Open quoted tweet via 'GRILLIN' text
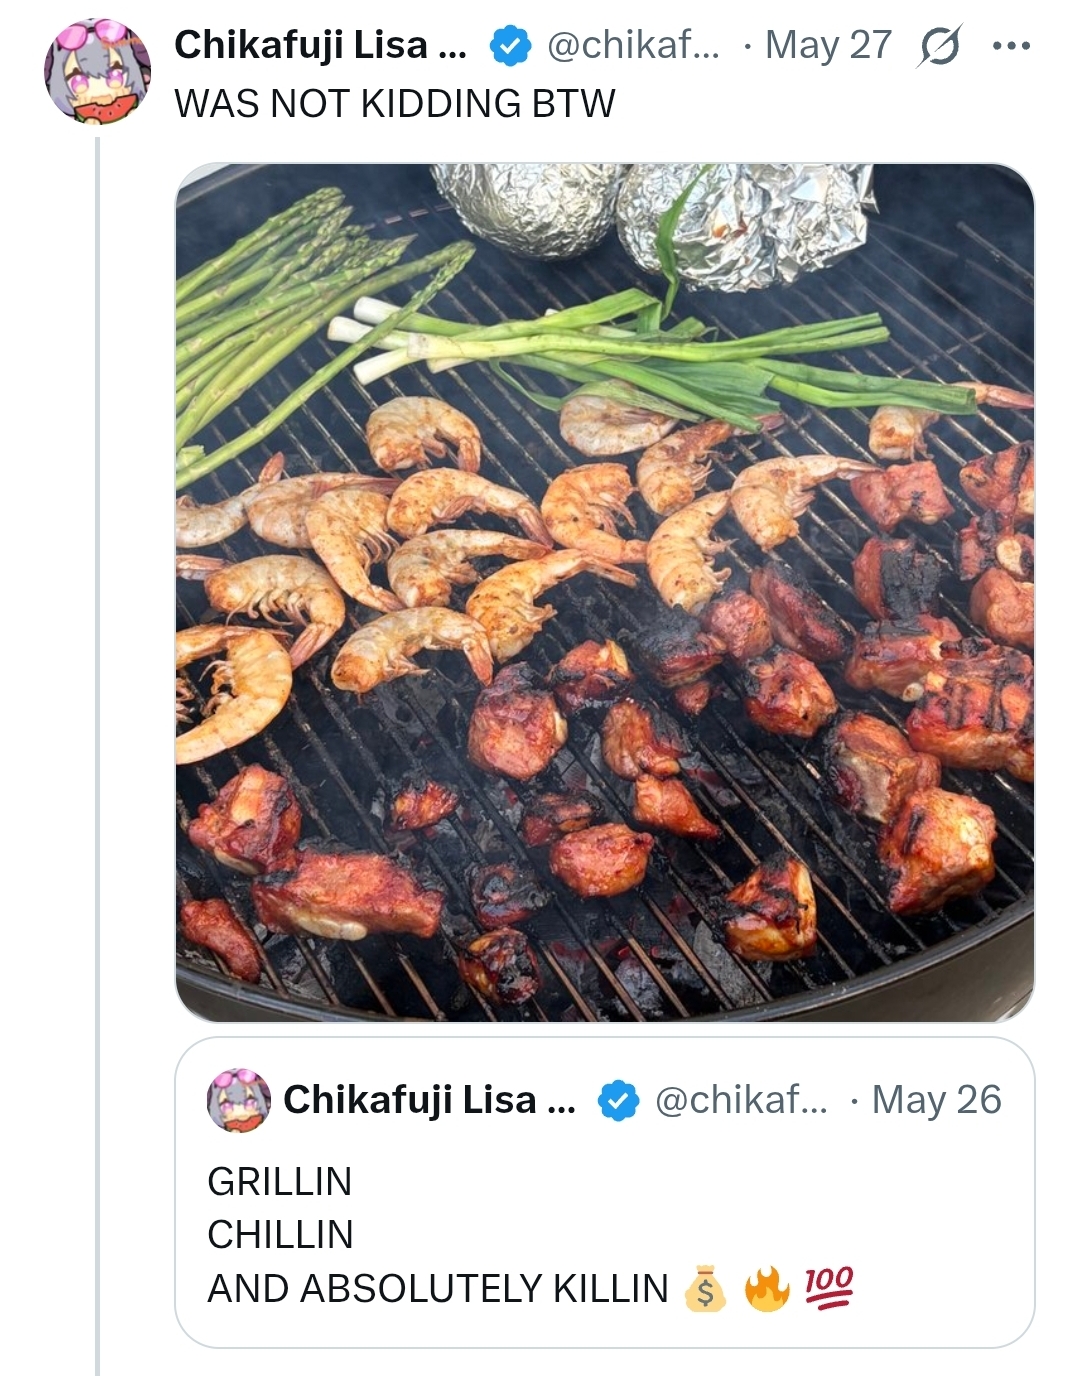1078x1376 pixels. pyautogui.click(x=280, y=1182)
